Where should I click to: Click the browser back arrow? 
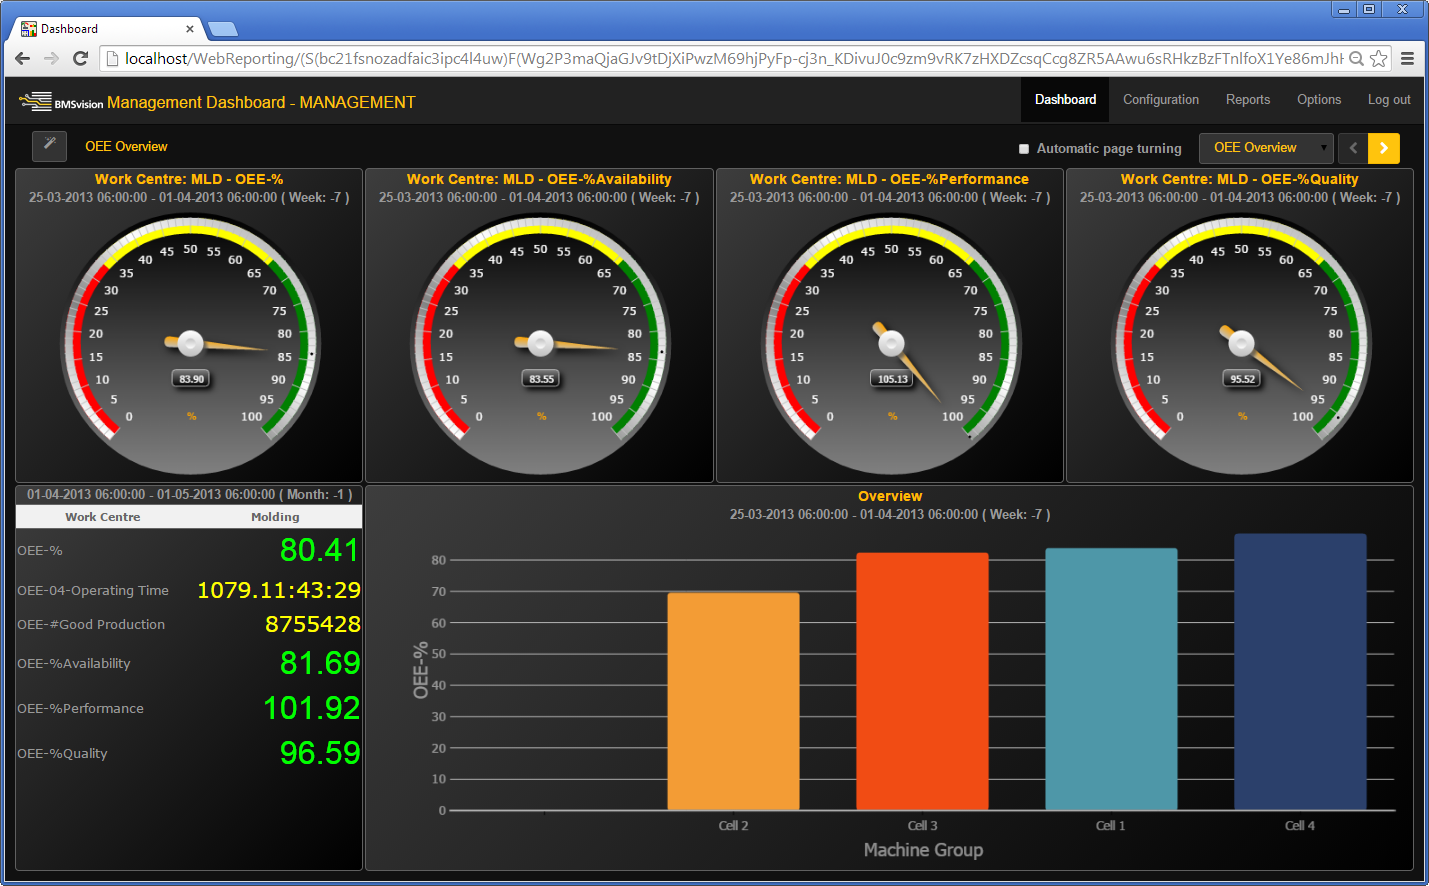(x=23, y=59)
